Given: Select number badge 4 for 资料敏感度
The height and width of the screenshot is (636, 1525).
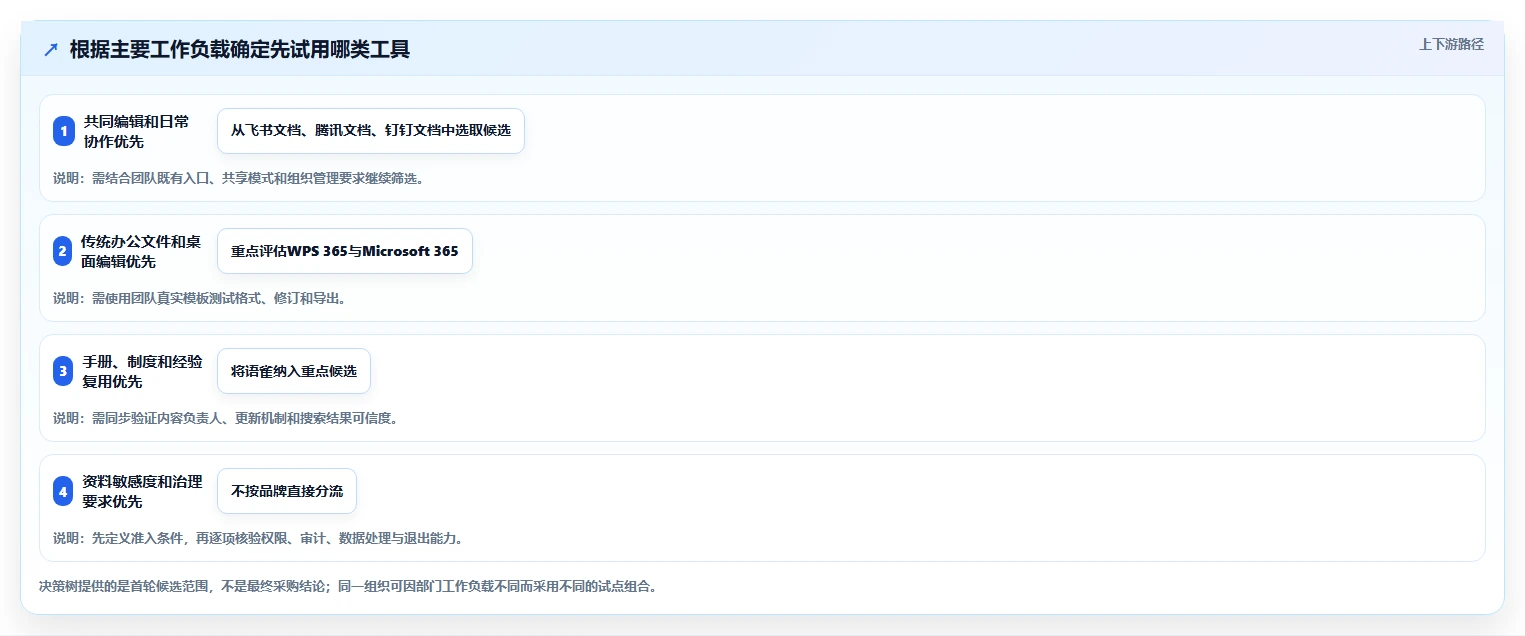Looking at the screenshot, I should click(x=63, y=491).
